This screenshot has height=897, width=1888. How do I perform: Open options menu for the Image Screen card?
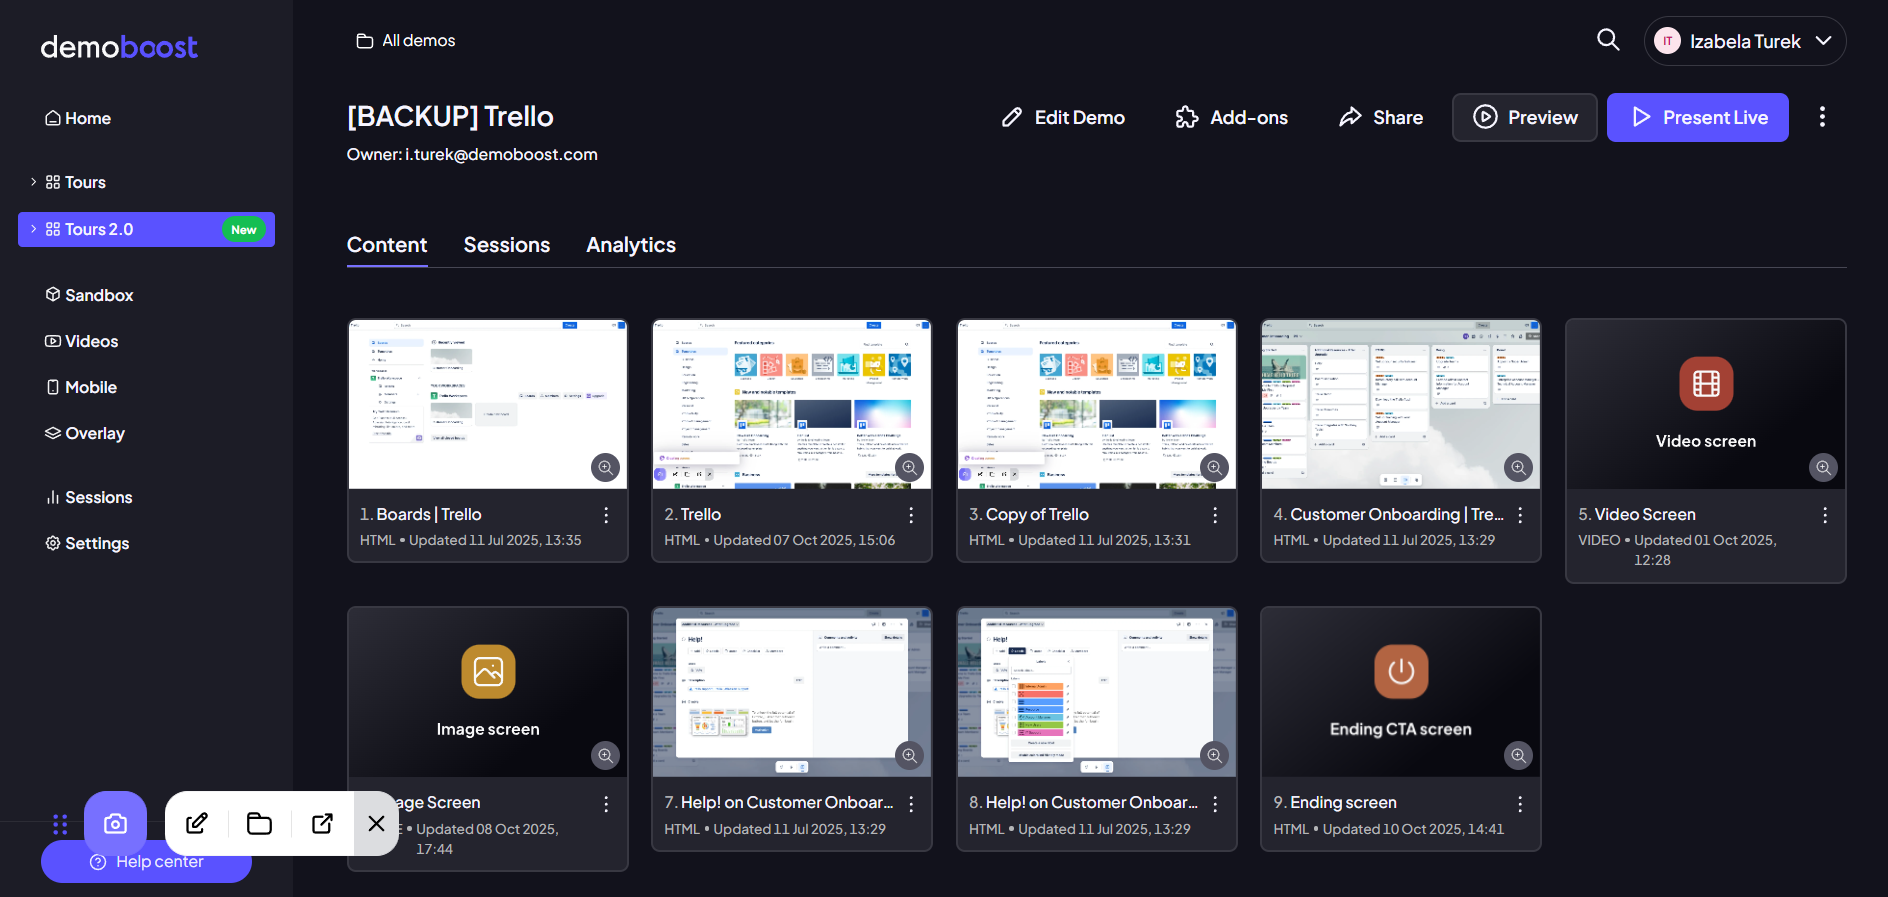click(x=606, y=804)
